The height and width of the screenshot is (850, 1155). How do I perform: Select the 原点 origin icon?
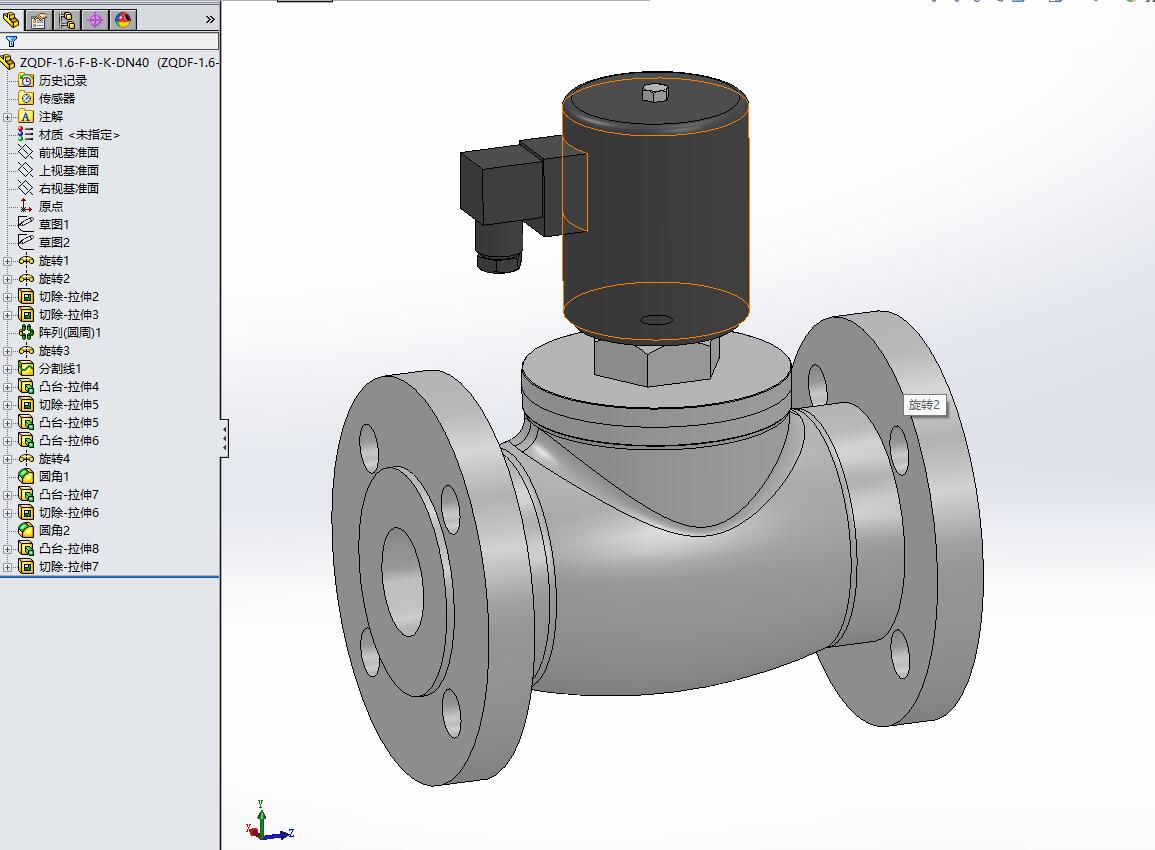(26, 206)
